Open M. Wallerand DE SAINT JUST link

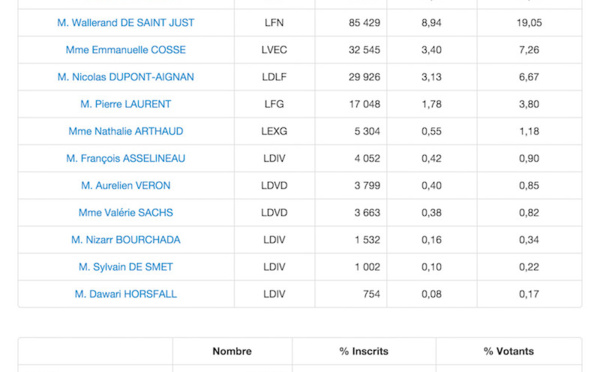[x=126, y=23]
